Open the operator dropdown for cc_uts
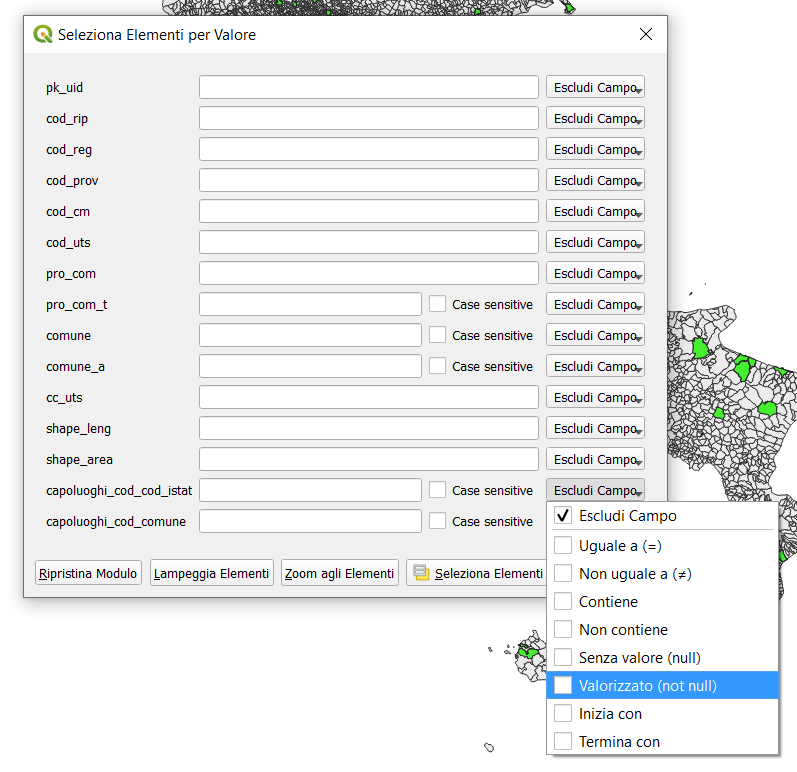 coord(595,398)
